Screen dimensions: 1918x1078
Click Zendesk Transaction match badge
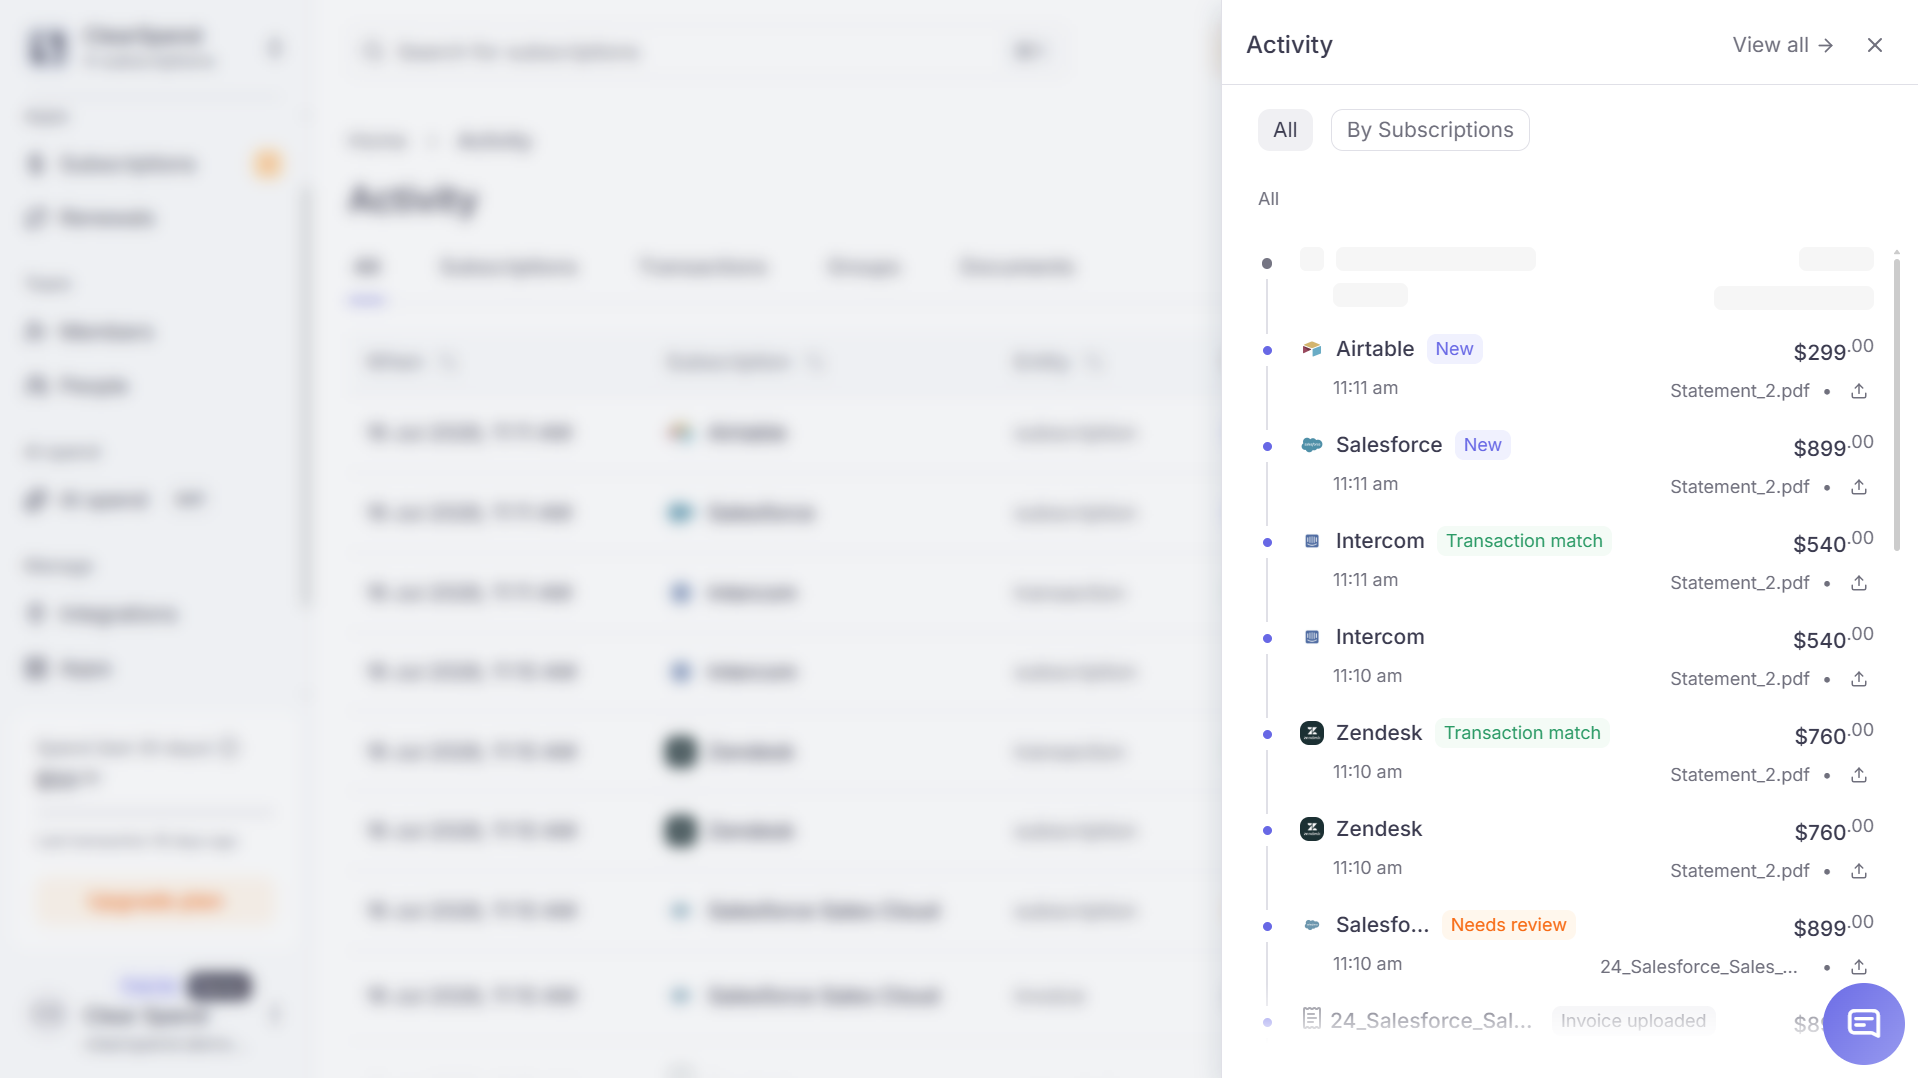click(x=1522, y=733)
